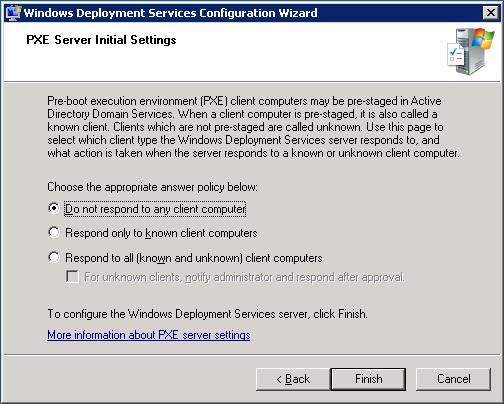Open "More information about PXE server settings" link
Viewport: 504px width, 404px height.
149,335
